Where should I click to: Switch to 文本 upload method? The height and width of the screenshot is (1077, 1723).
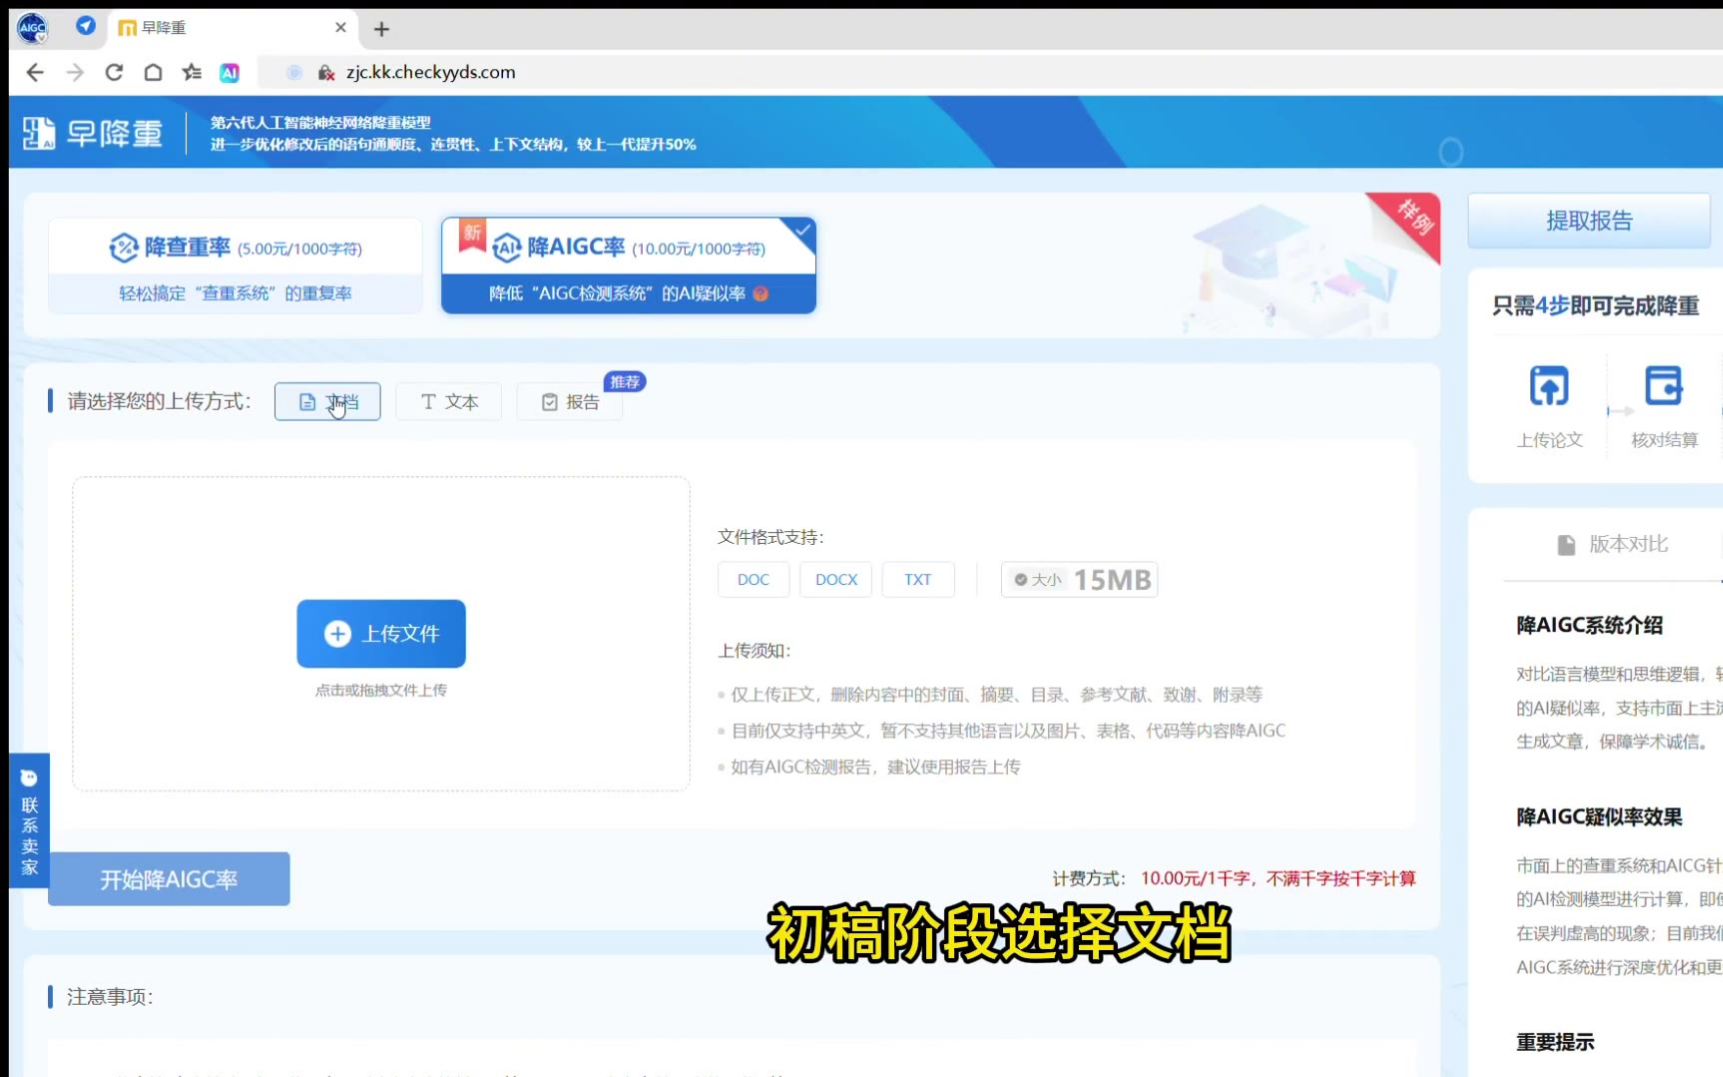(449, 402)
